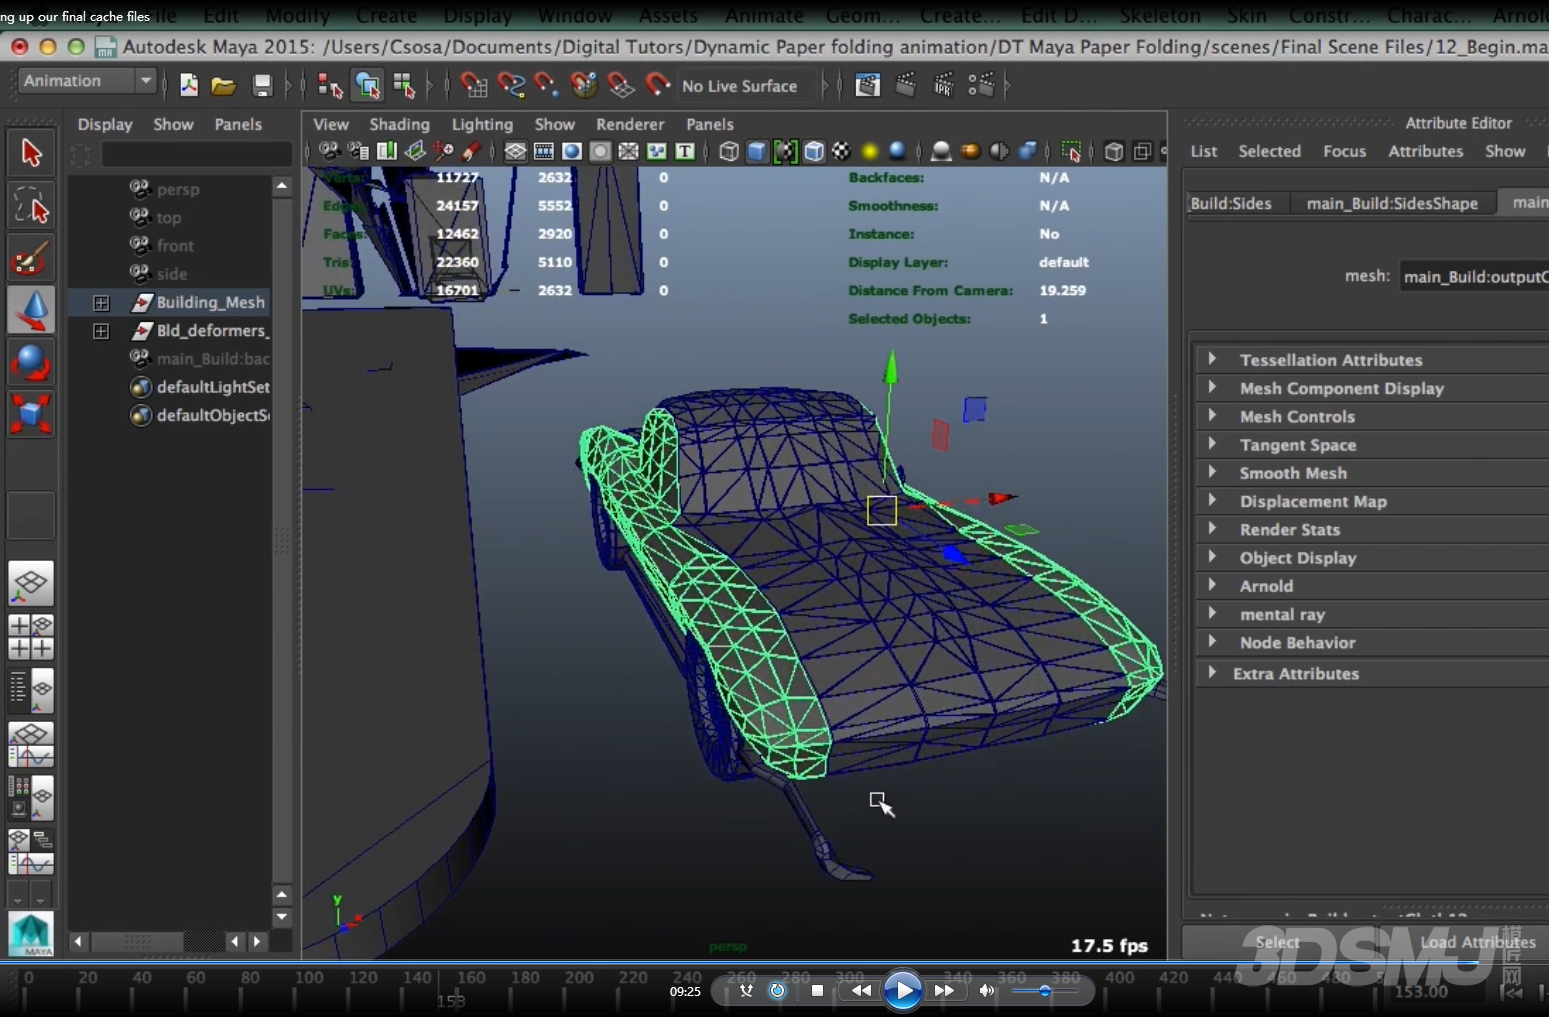Toggle Snap to projected center icon
The height and width of the screenshot is (1017, 1549).
pos(584,86)
